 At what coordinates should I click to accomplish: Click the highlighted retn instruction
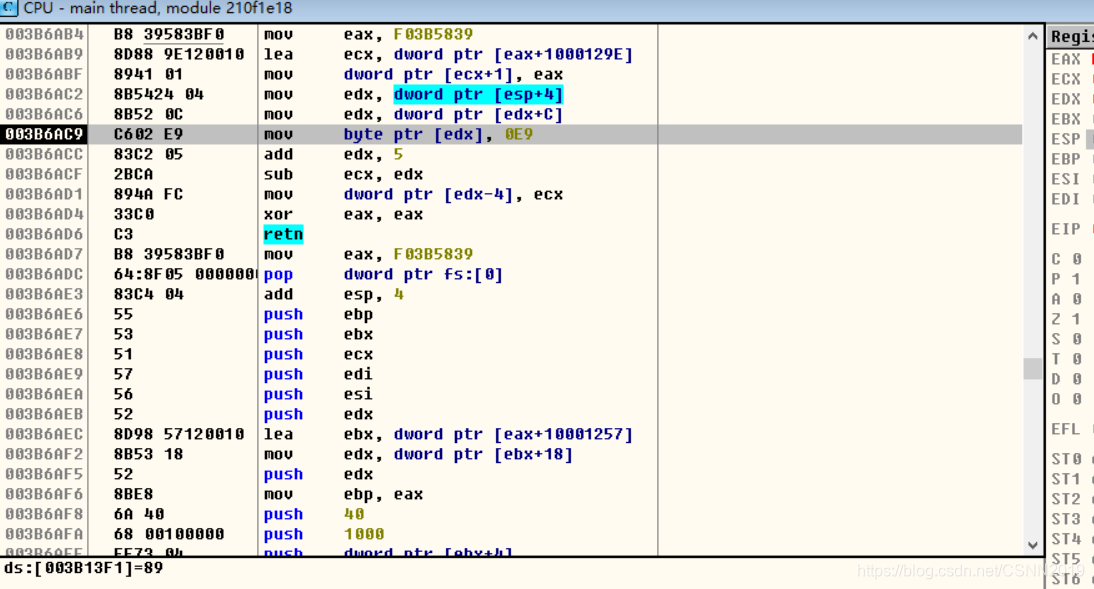click(x=283, y=234)
